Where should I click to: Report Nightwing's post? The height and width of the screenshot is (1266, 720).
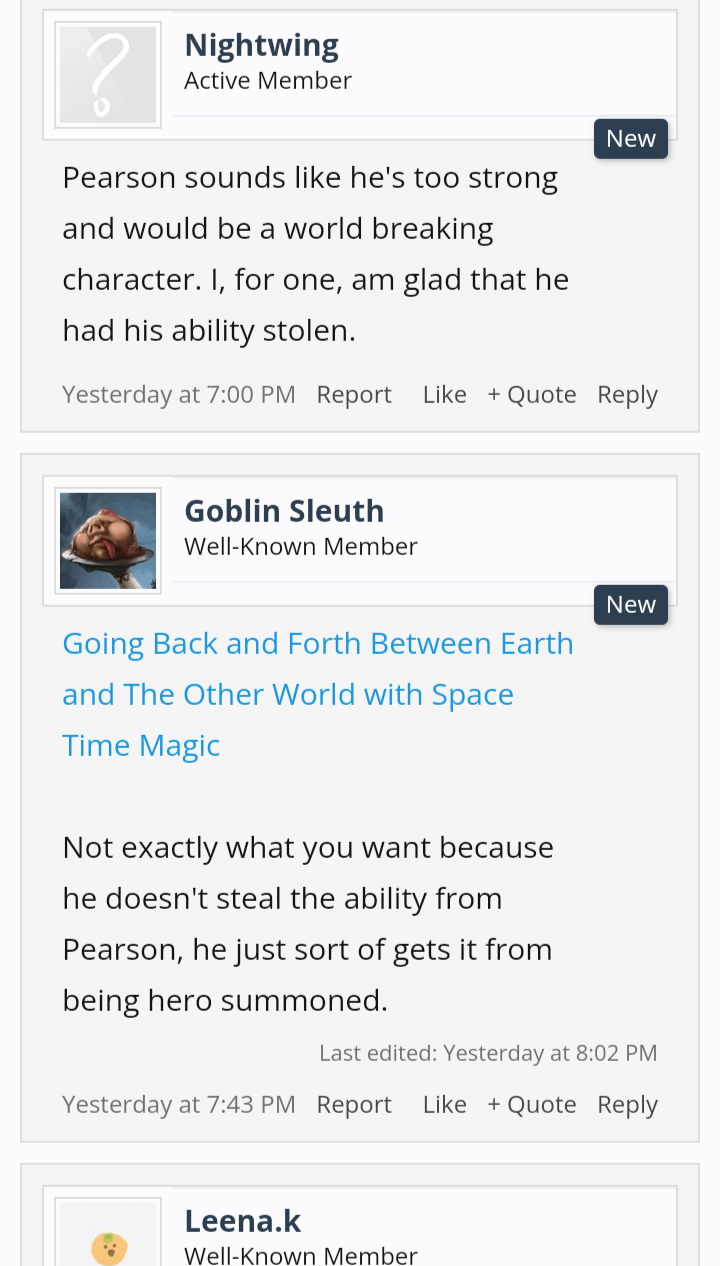pos(354,395)
